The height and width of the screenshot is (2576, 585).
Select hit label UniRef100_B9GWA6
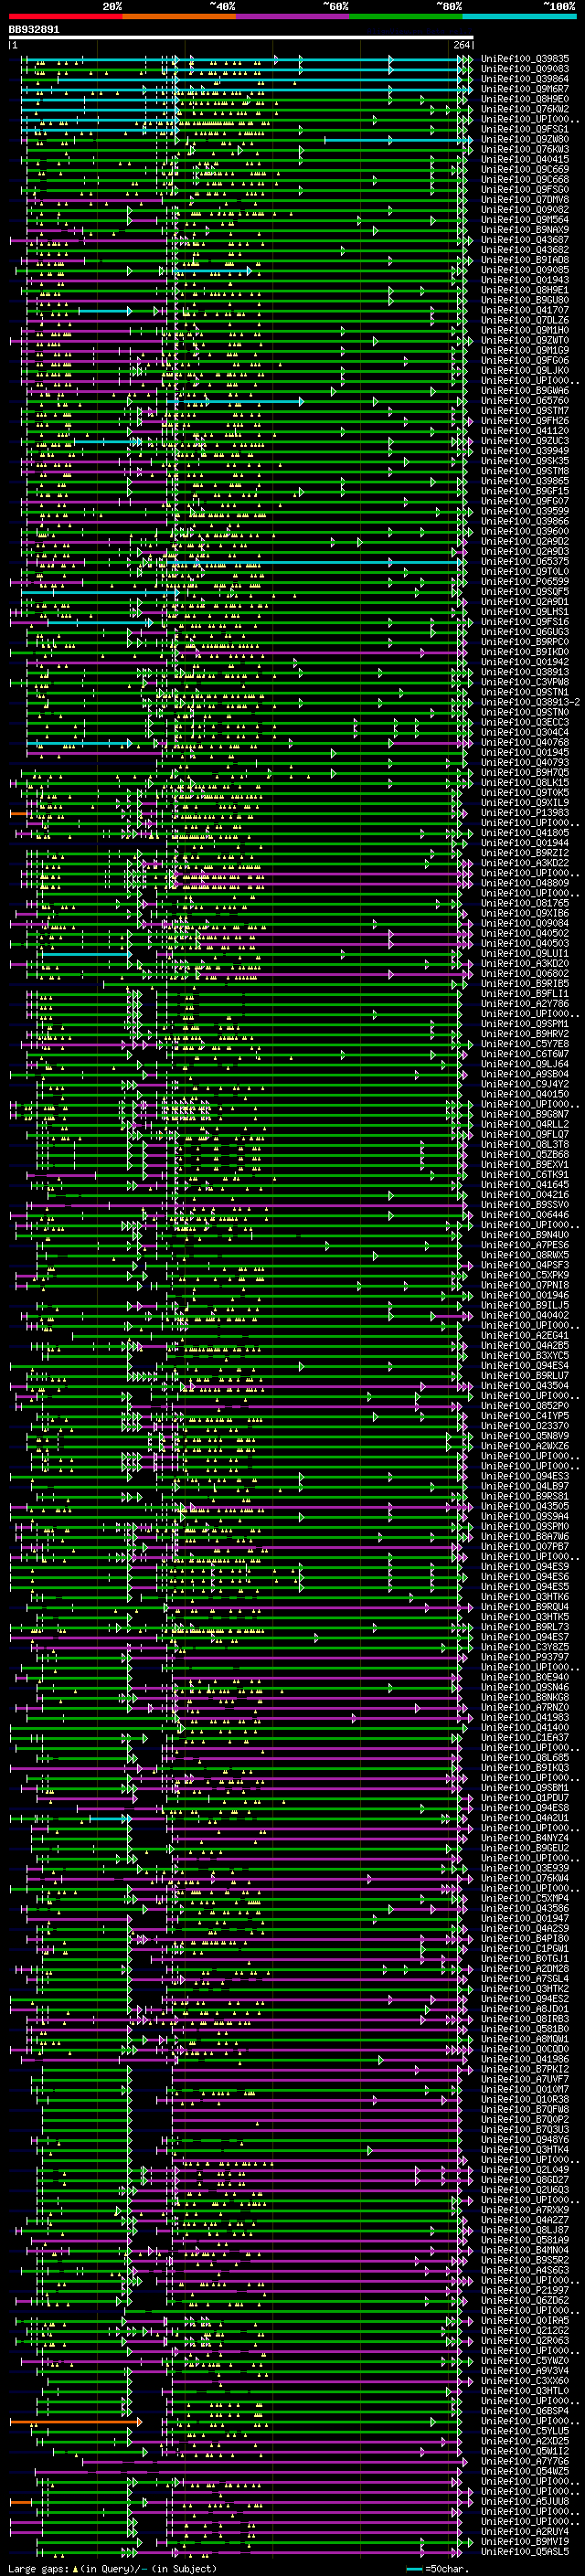[525, 391]
